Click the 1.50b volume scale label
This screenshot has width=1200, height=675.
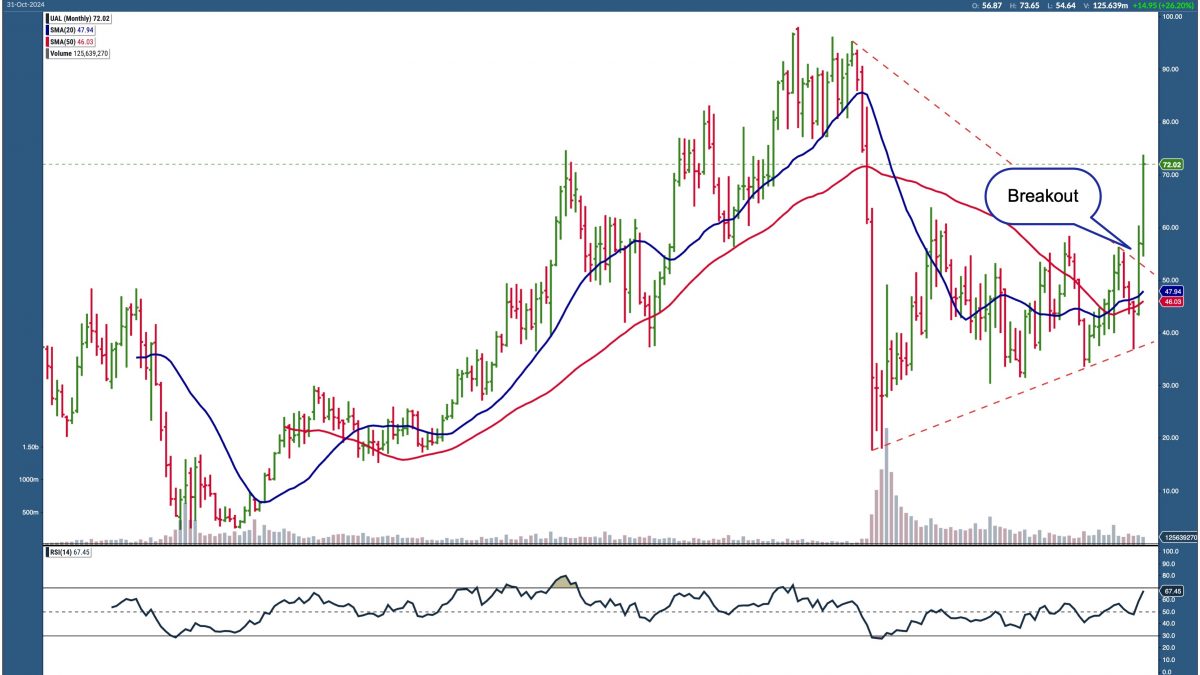point(31,447)
